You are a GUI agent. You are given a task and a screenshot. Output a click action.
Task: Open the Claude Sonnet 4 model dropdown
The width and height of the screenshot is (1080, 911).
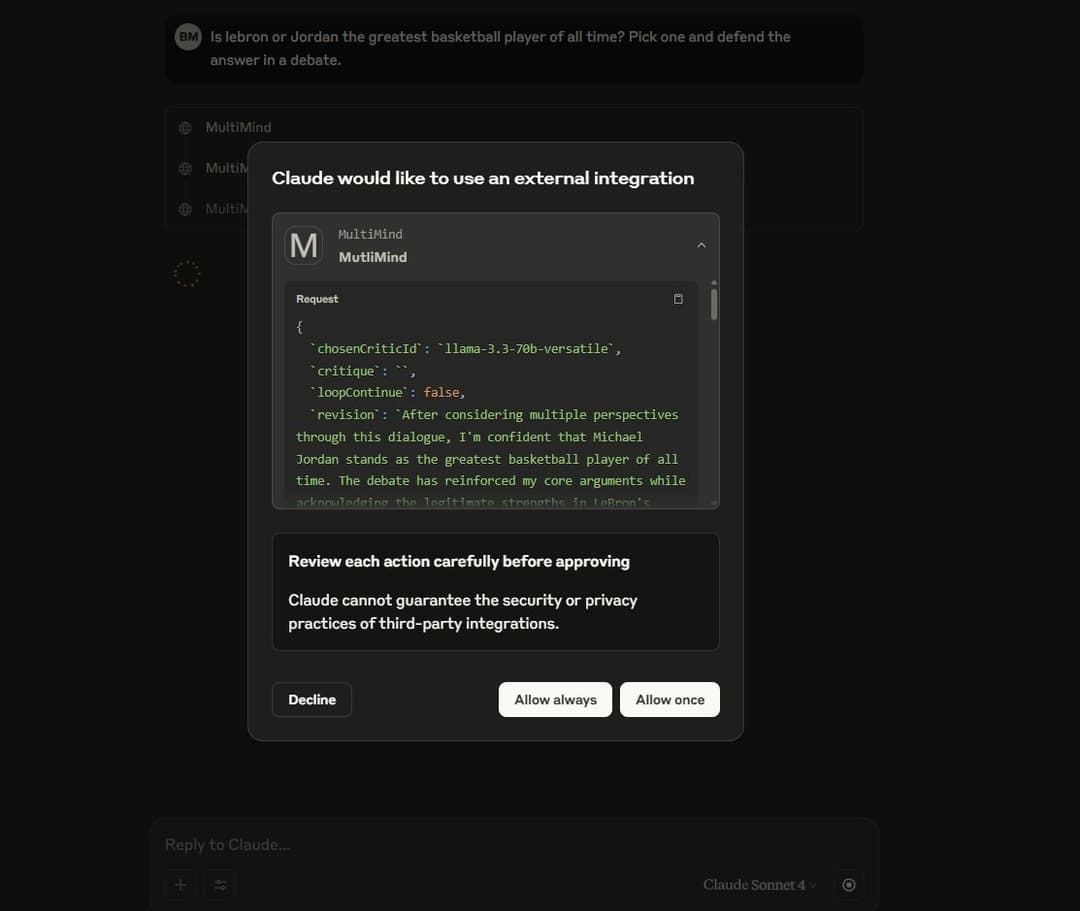coord(759,885)
